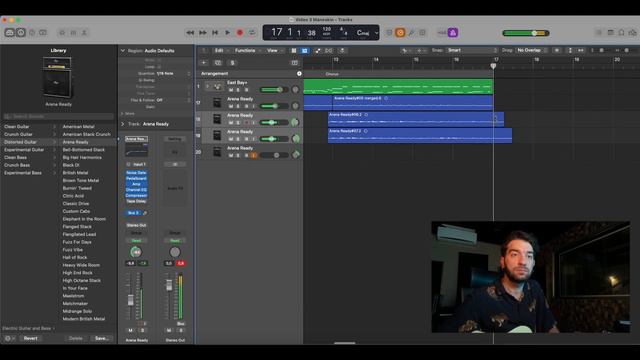Go to beginning with the transport button
Screen dimensions: 640x360
215,33
